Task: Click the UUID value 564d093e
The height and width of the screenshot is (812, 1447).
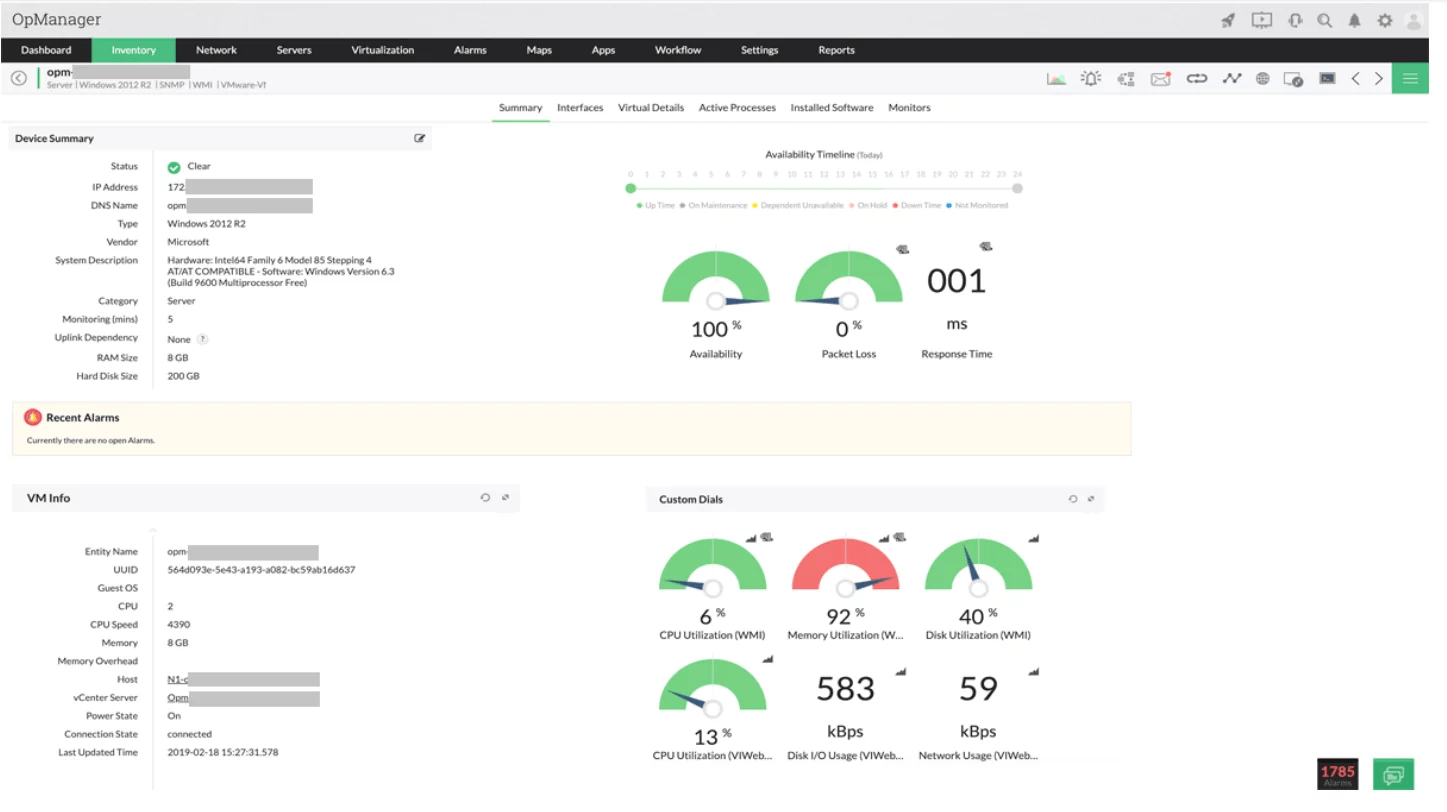Action: (x=261, y=570)
